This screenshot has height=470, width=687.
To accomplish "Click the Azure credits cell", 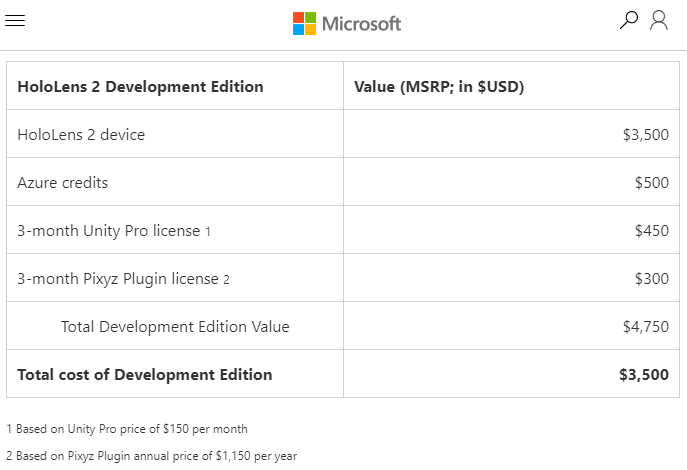I will [63, 182].
